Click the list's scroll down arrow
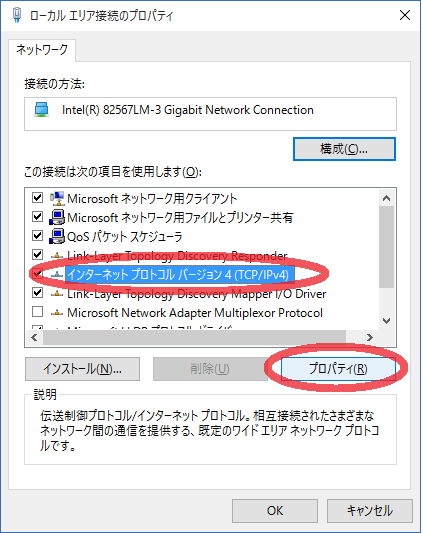 [387, 321]
